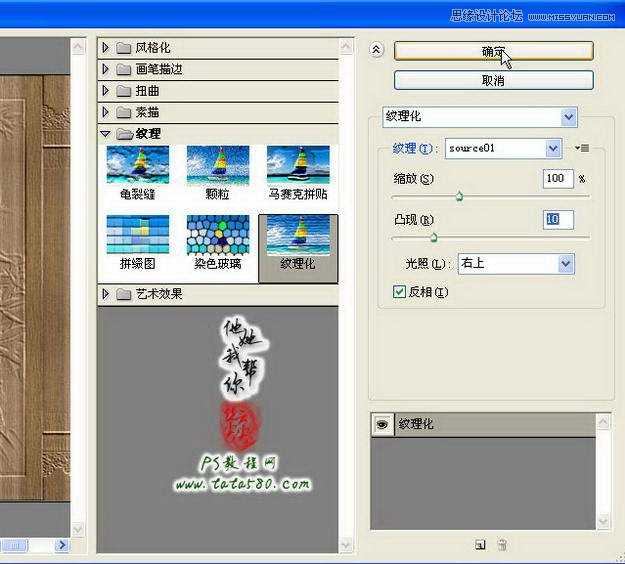Viewport: 625px width, 564px height.
Task: Hide the 纹理化 effect layer eye icon
Action: (x=382, y=424)
